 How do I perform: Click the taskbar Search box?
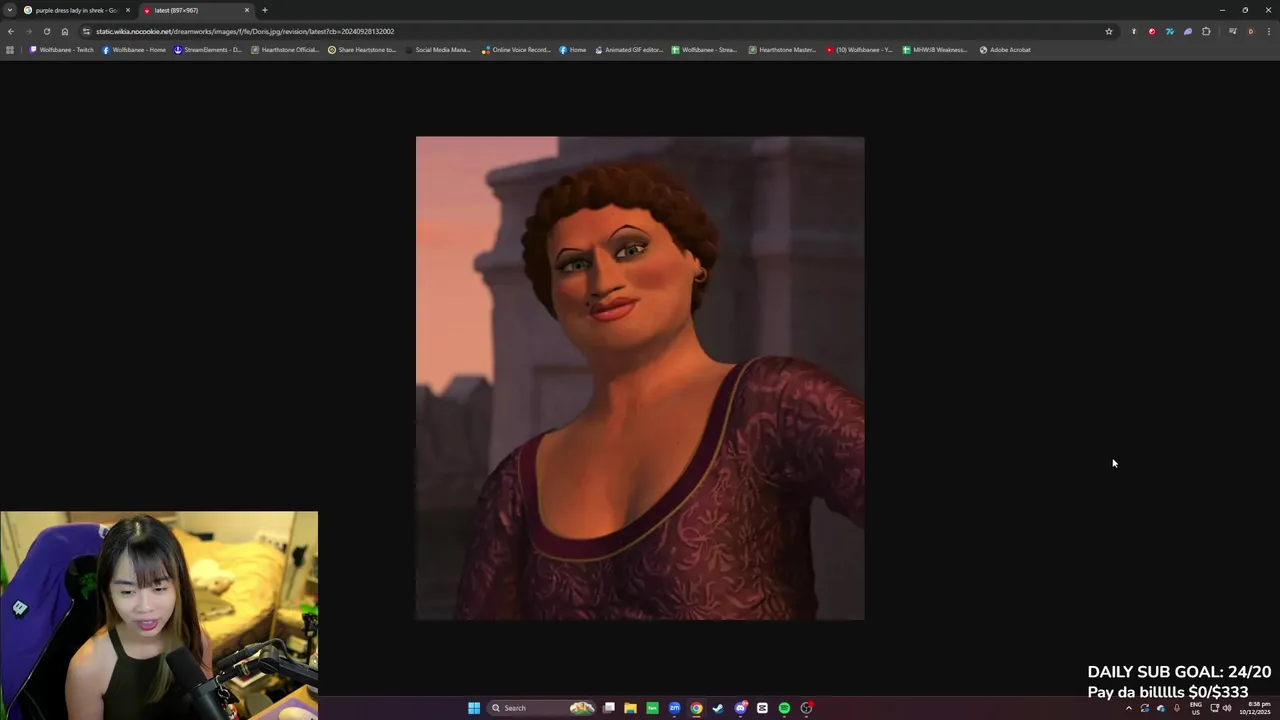(x=540, y=708)
